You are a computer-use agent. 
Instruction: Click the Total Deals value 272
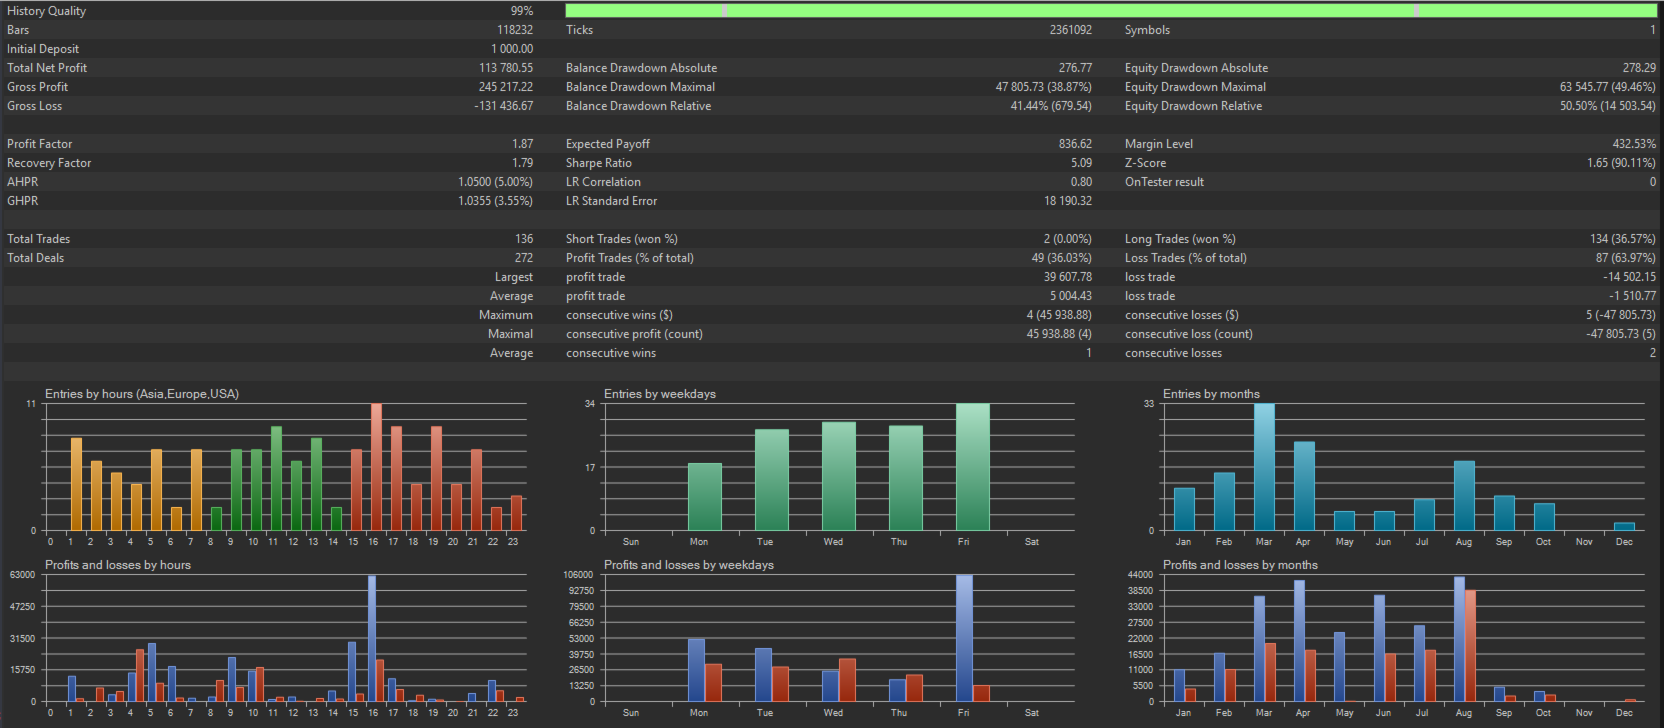(524, 258)
